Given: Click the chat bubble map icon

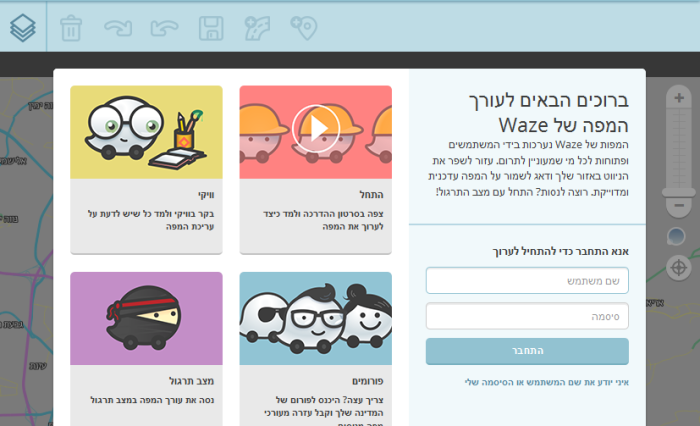Looking at the screenshot, I should [x=676, y=237].
